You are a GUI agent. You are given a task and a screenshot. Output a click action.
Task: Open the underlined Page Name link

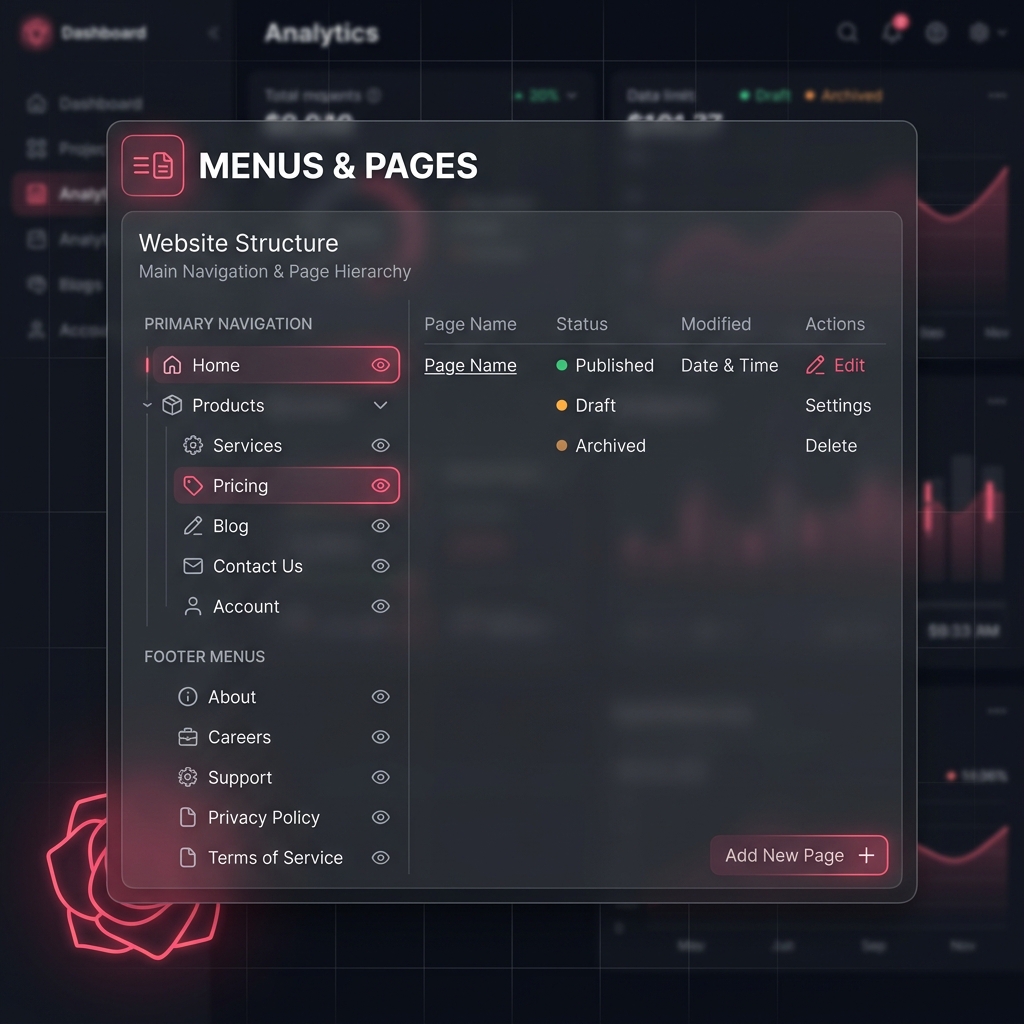pyautogui.click(x=470, y=365)
